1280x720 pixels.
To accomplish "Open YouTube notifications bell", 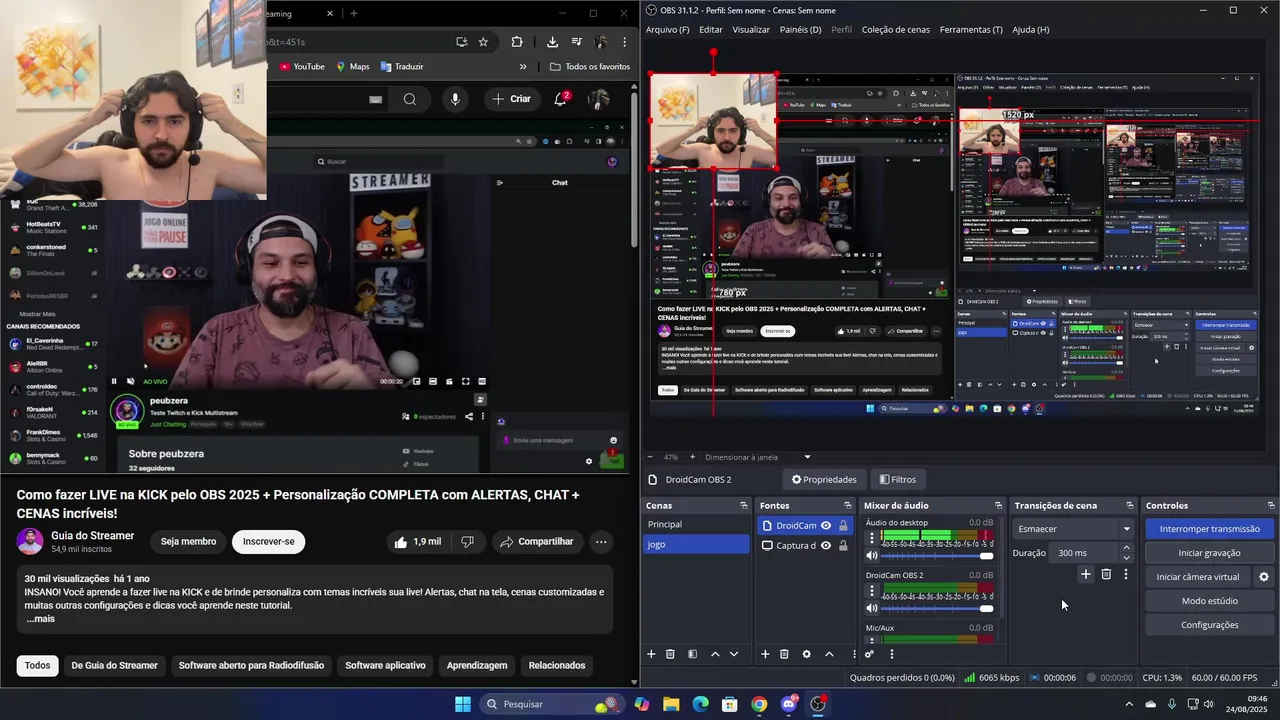I will tap(561, 99).
